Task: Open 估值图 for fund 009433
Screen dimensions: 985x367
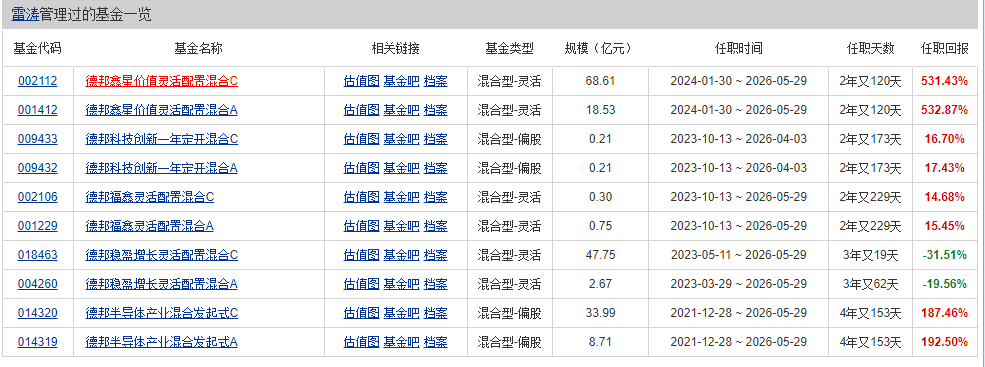Action: click(x=361, y=139)
